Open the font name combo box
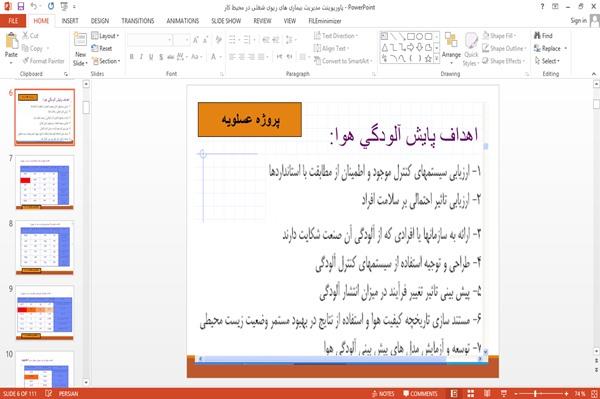Screen dimensions: 600x399 150,40
